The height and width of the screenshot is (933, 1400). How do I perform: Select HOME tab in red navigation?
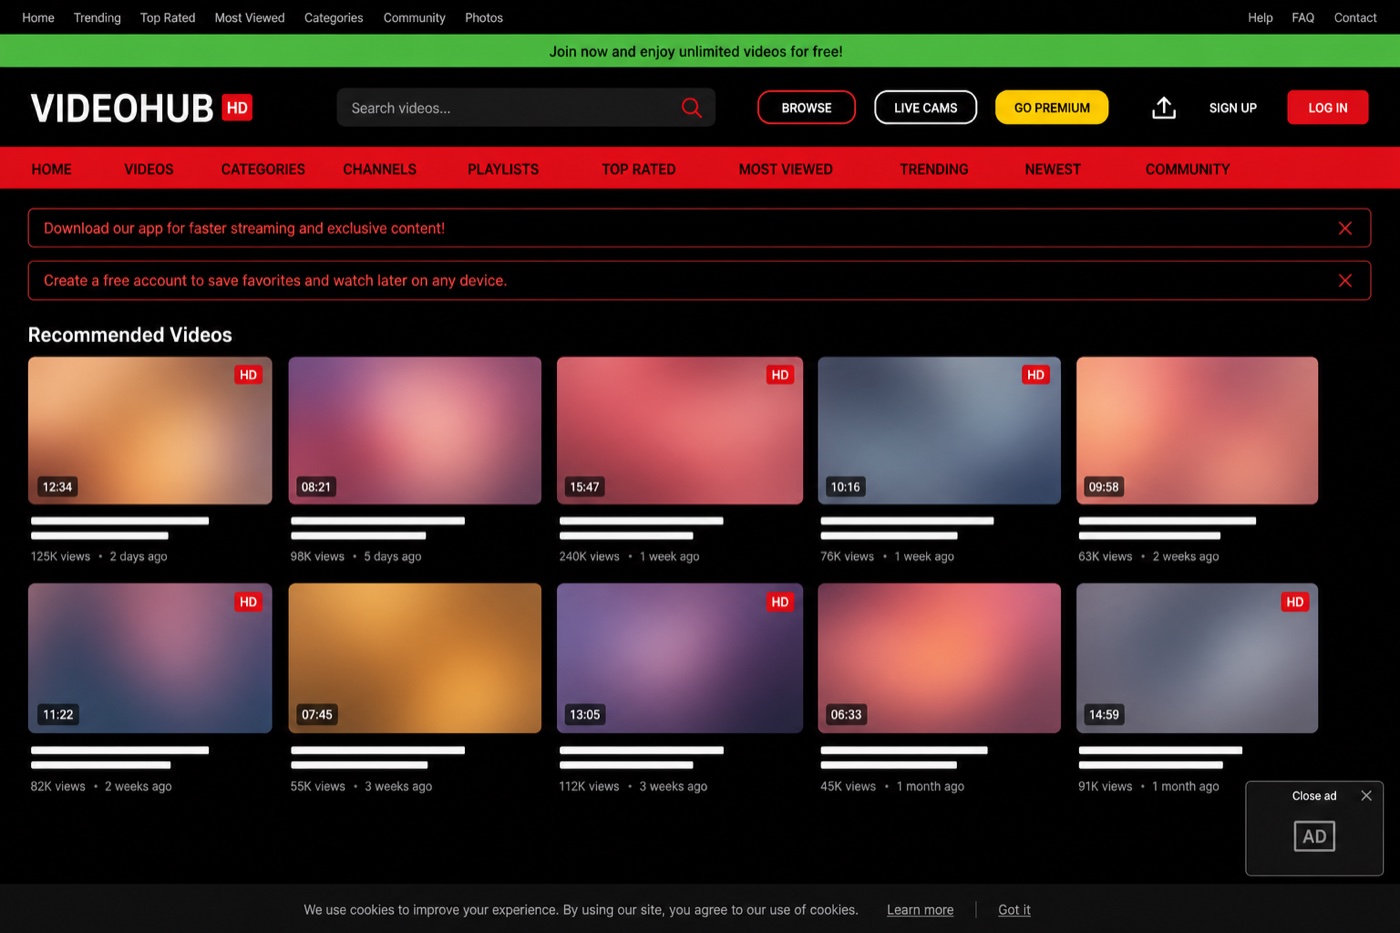(x=51, y=170)
